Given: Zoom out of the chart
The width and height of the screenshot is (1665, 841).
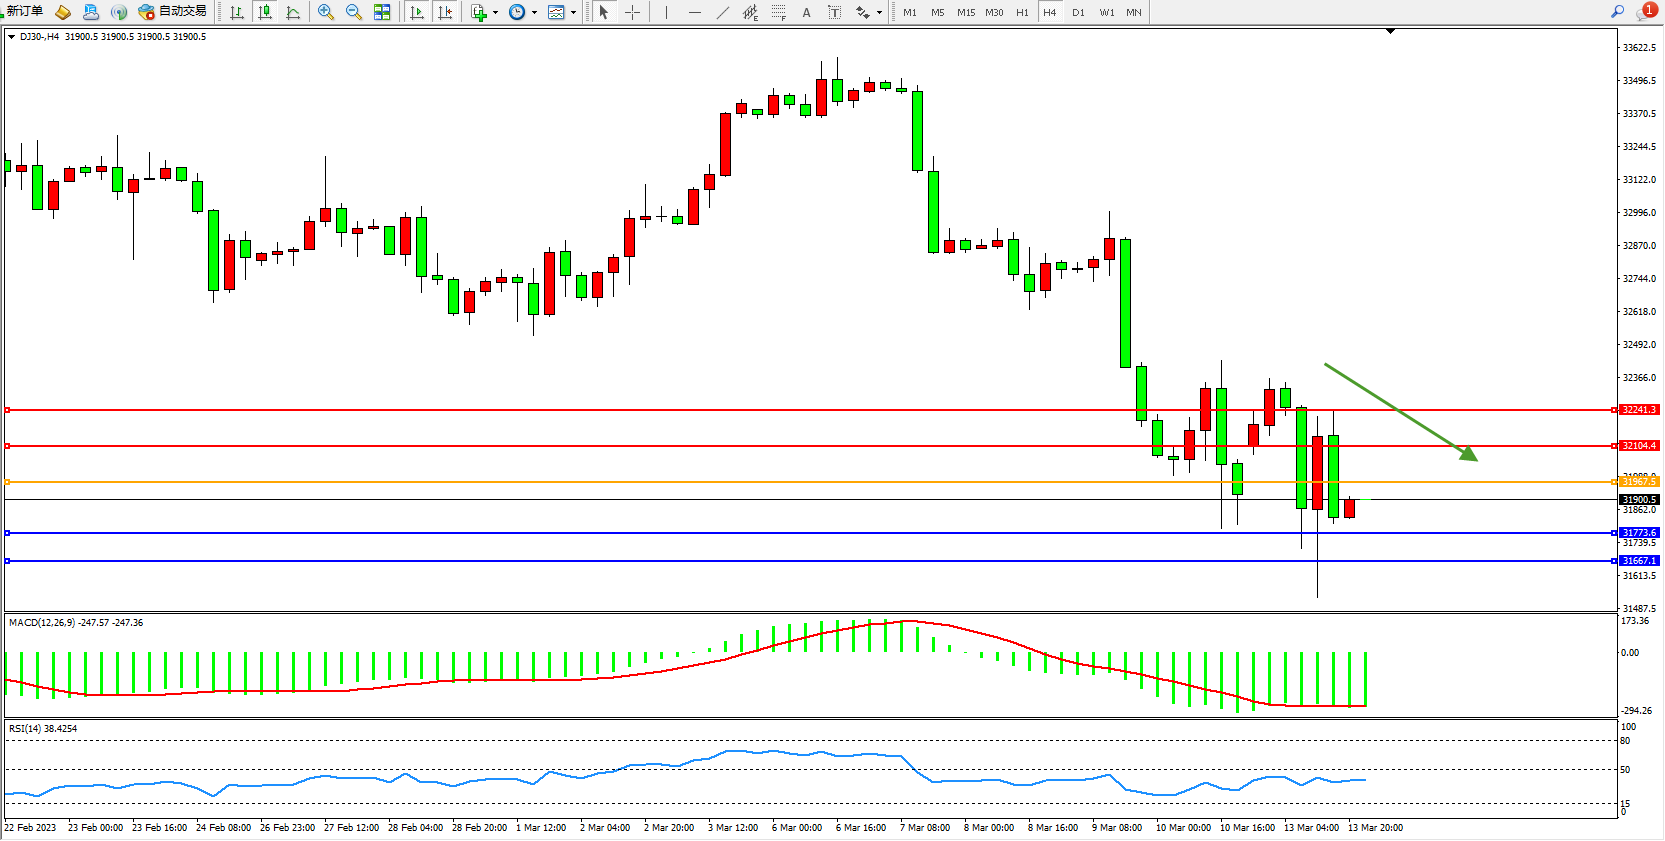Looking at the screenshot, I should [354, 12].
